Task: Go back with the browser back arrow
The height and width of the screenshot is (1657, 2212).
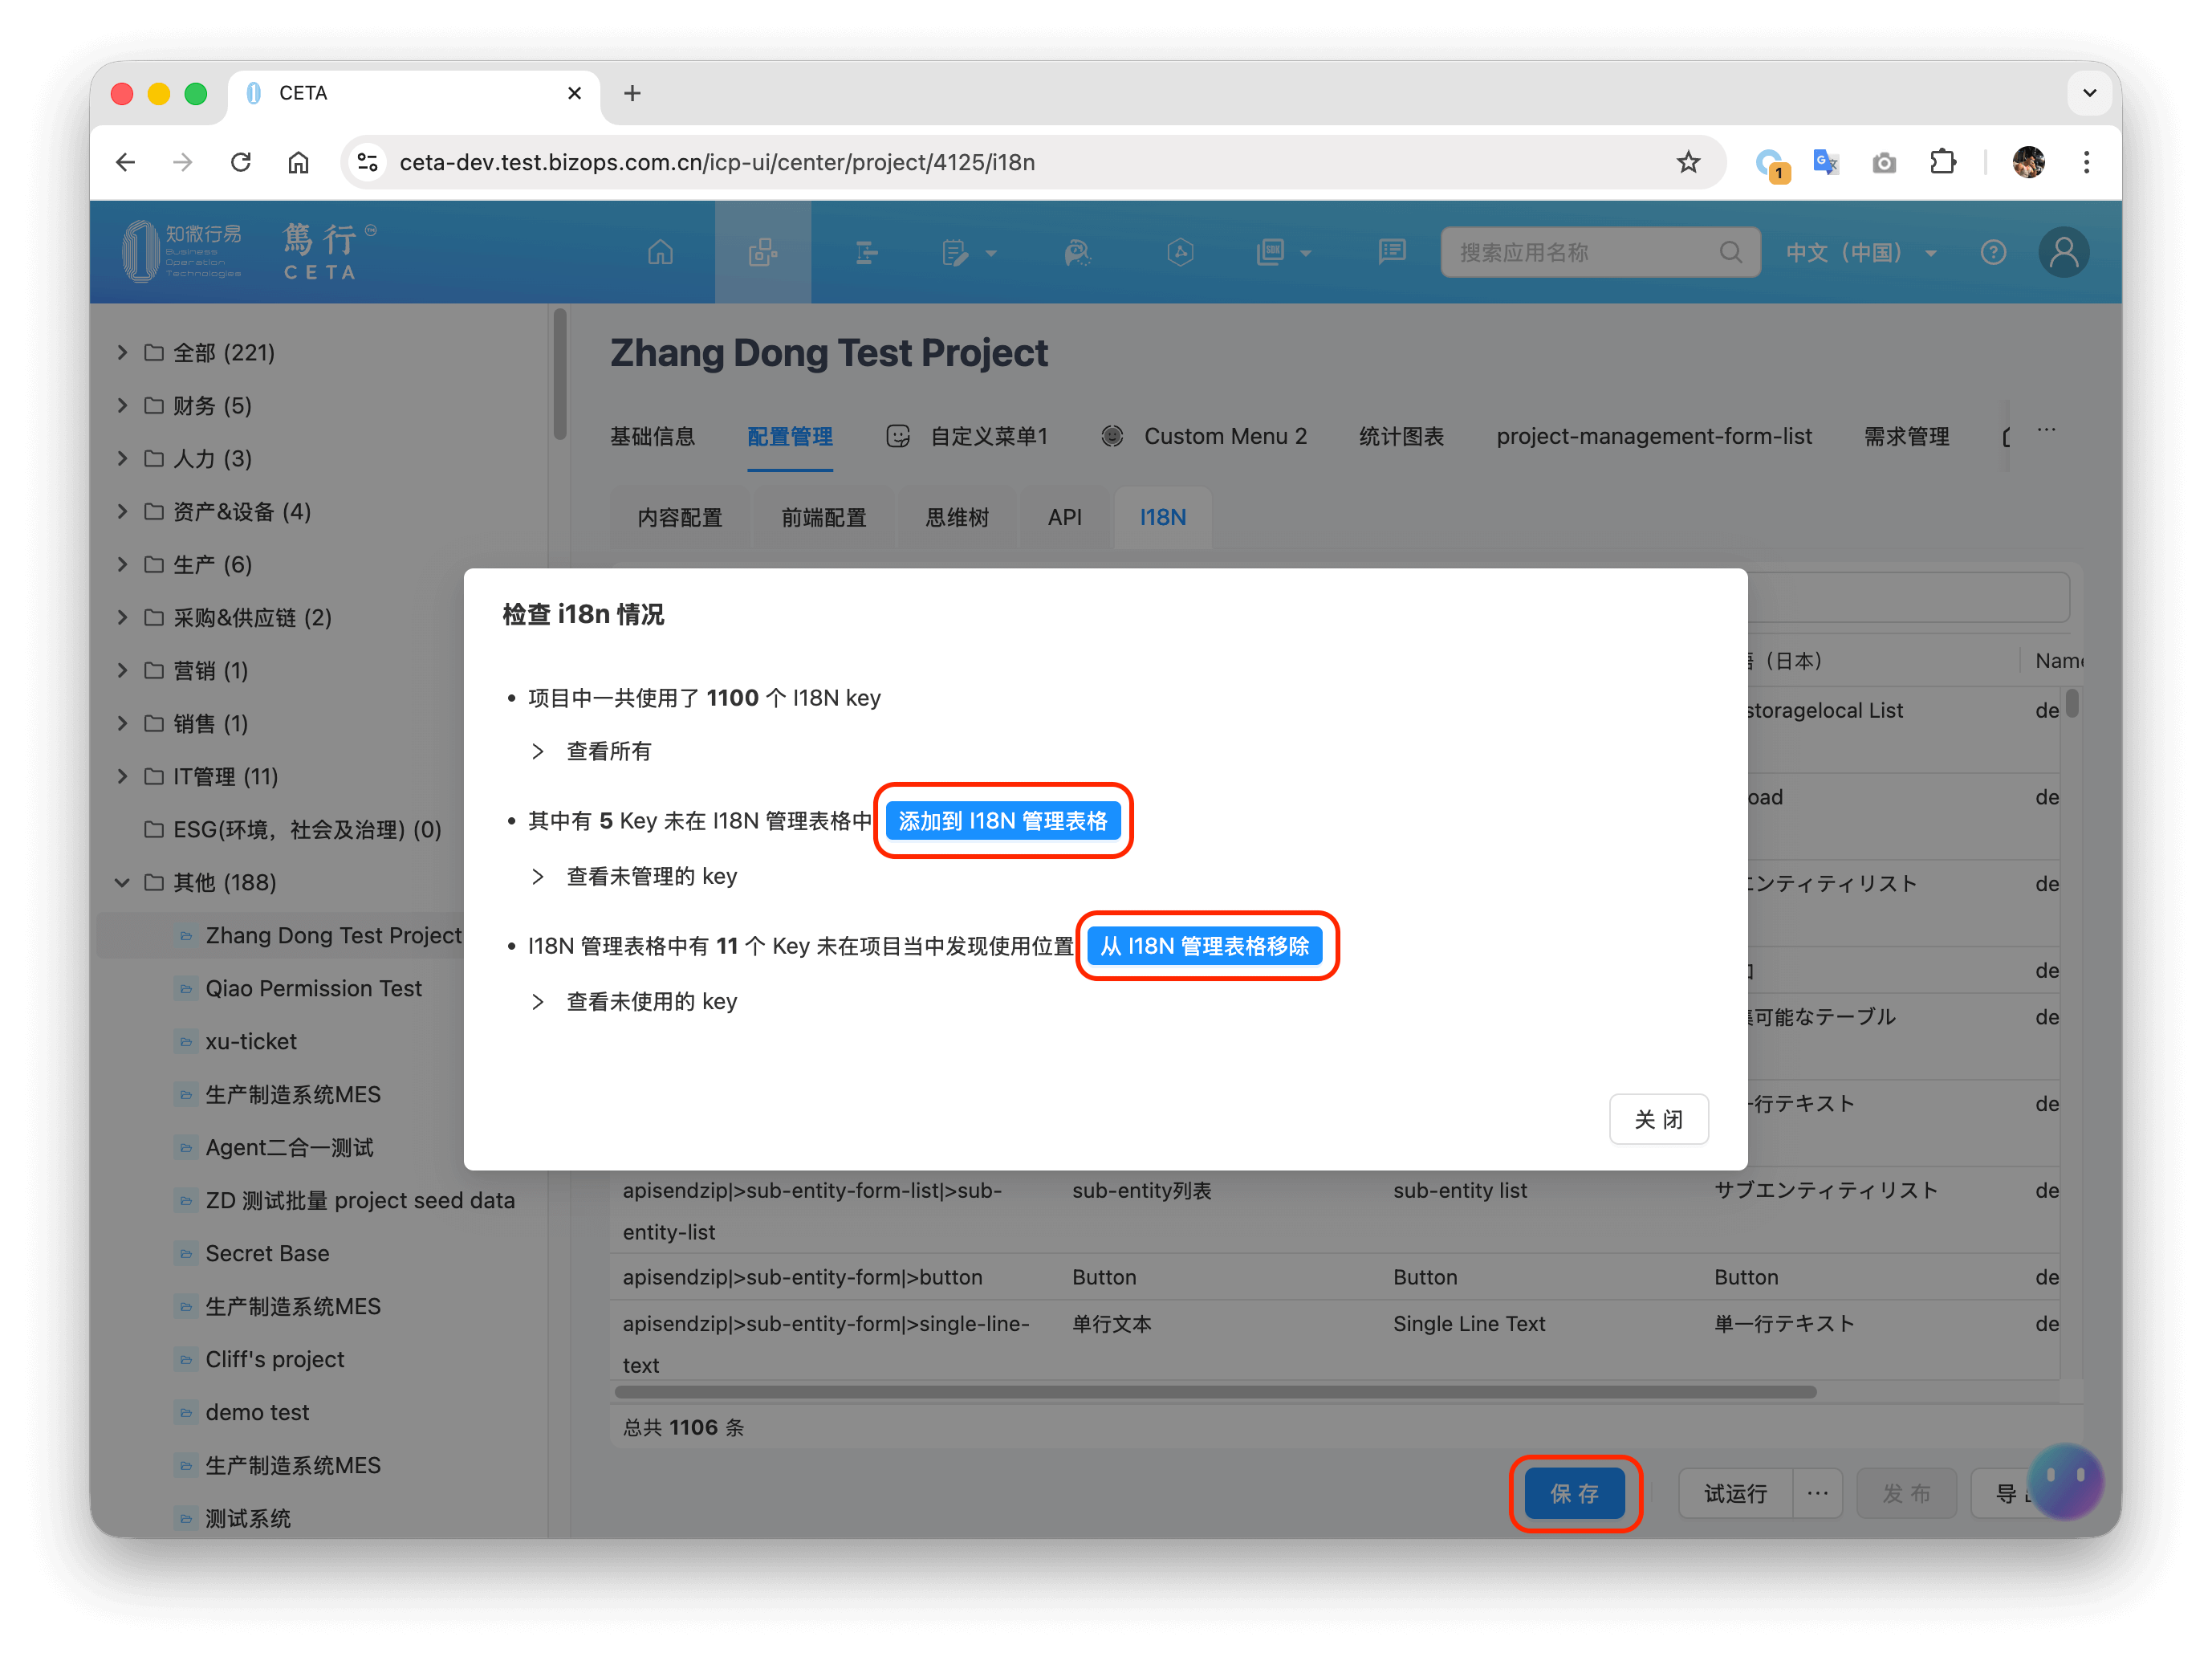Action: 126,162
